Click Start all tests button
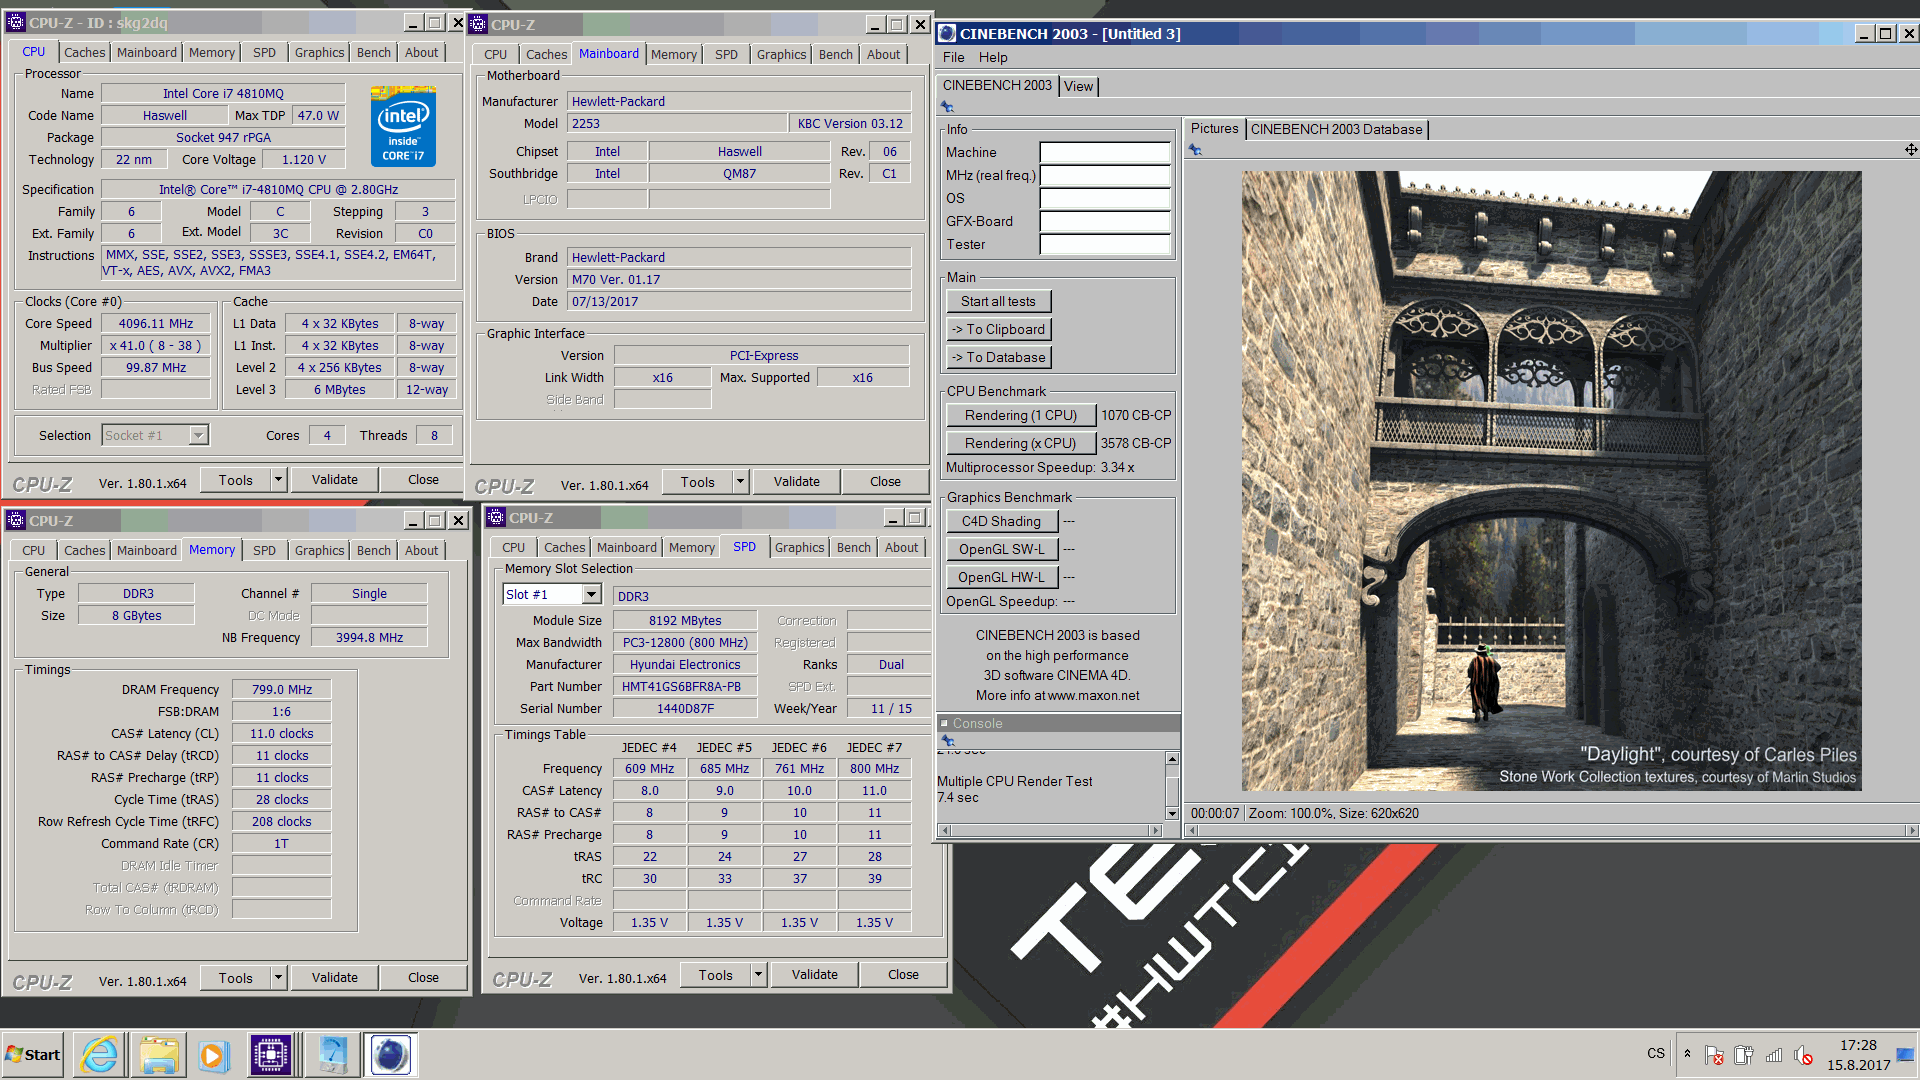Image resolution: width=1920 pixels, height=1080 pixels. pos(998,301)
